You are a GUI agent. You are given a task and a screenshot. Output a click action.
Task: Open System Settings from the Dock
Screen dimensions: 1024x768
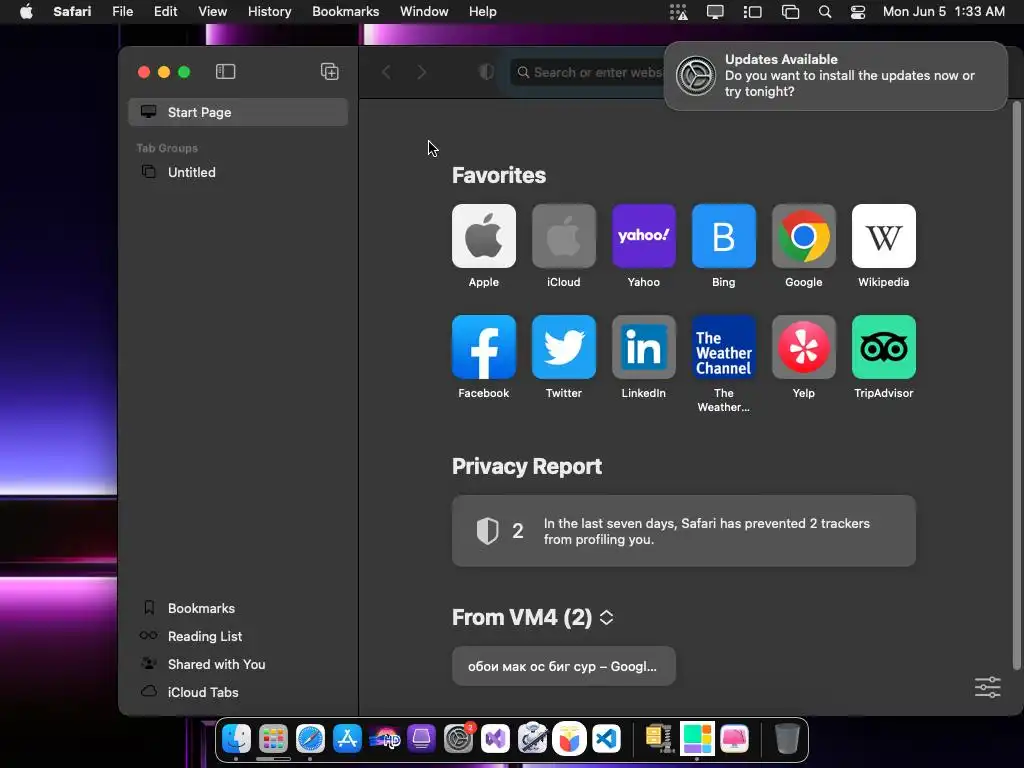(x=458, y=739)
